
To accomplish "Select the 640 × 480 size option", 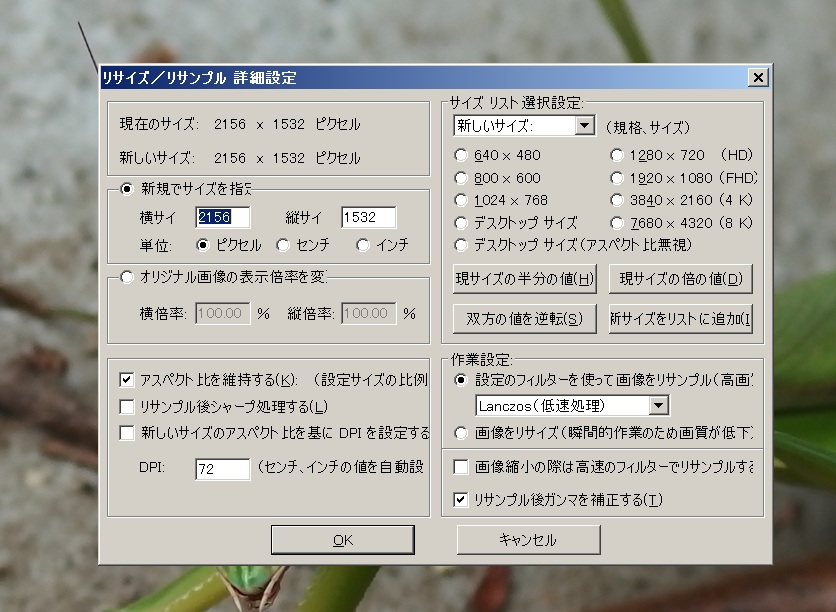I will click(x=461, y=155).
